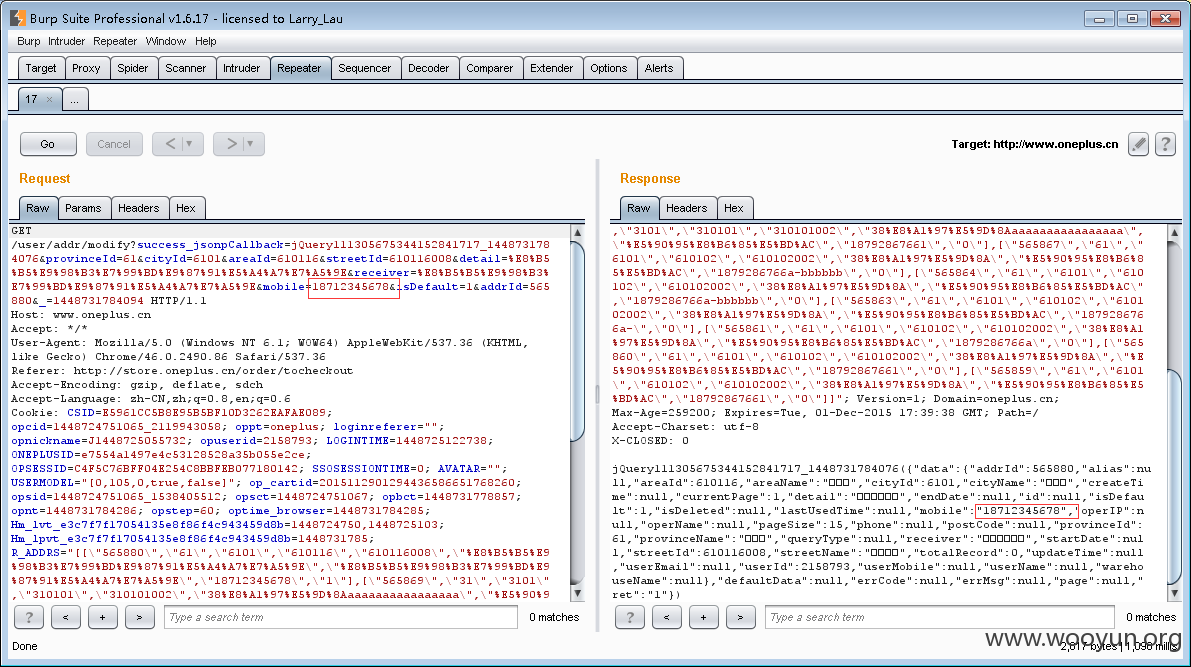Select the Response Hex tab
The height and width of the screenshot is (667, 1191).
734,208
